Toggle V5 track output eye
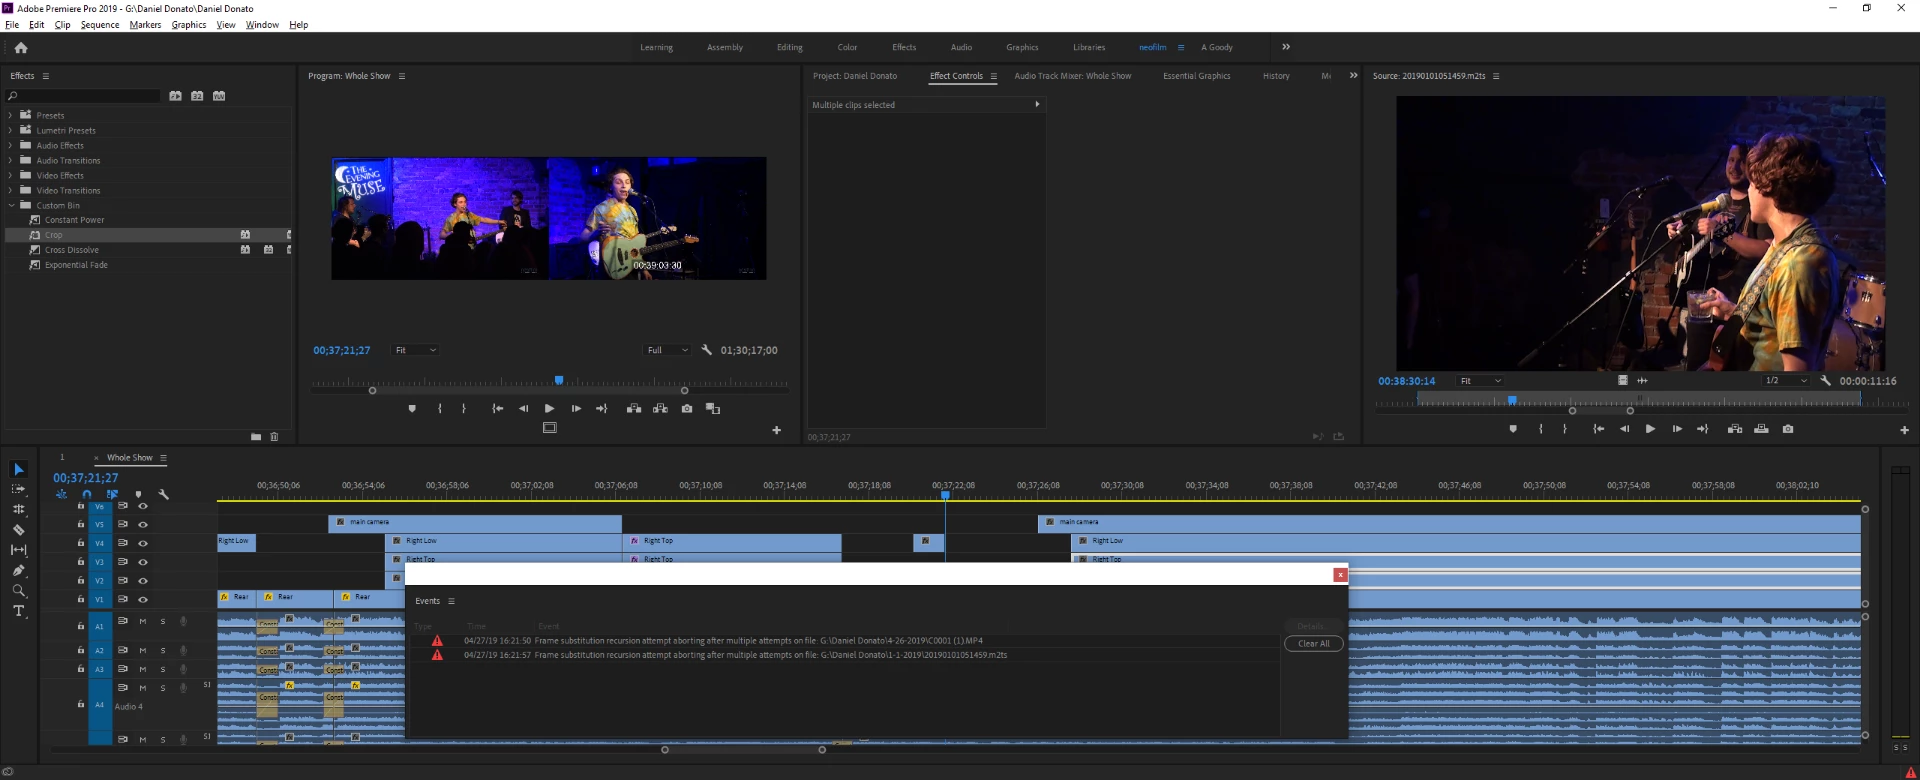Image resolution: width=1920 pixels, height=780 pixels. click(143, 524)
